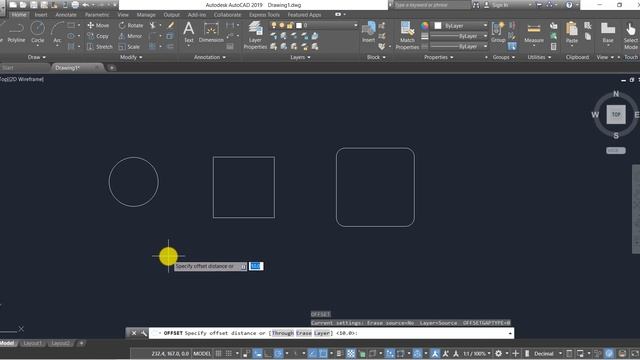This screenshot has width=640, height=360.
Task: Click the TOP face of the ViewCube
Action: (616, 114)
